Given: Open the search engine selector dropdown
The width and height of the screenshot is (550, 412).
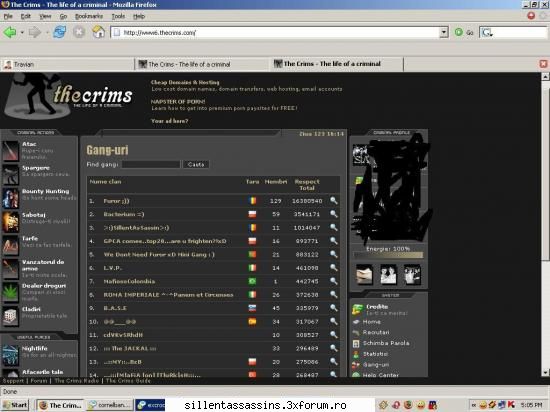Looking at the screenshot, I should [487, 33].
